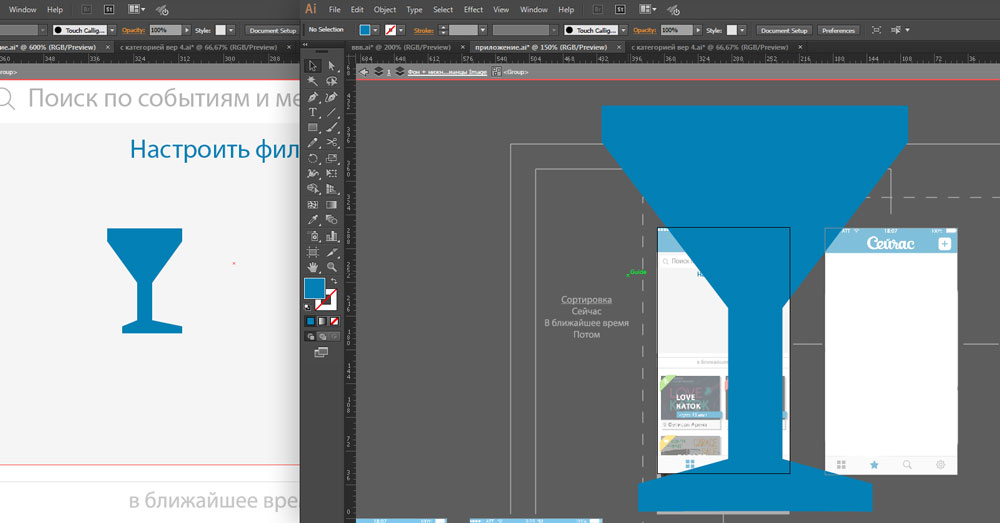Image resolution: width=1000 pixels, height=523 pixels.
Task: Click the Preferences button
Action: pyautogui.click(x=838, y=30)
